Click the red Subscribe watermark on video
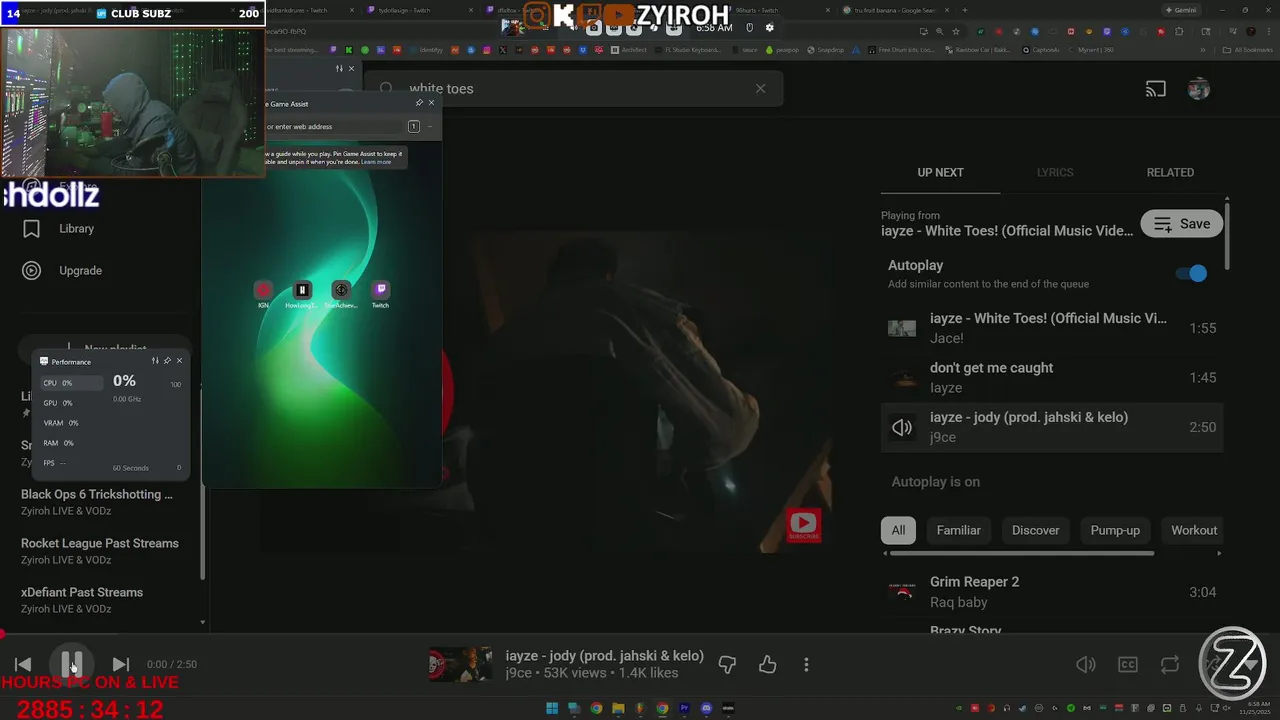Image resolution: width=1280 pixels, height=720 pixels. pos(804,525)
